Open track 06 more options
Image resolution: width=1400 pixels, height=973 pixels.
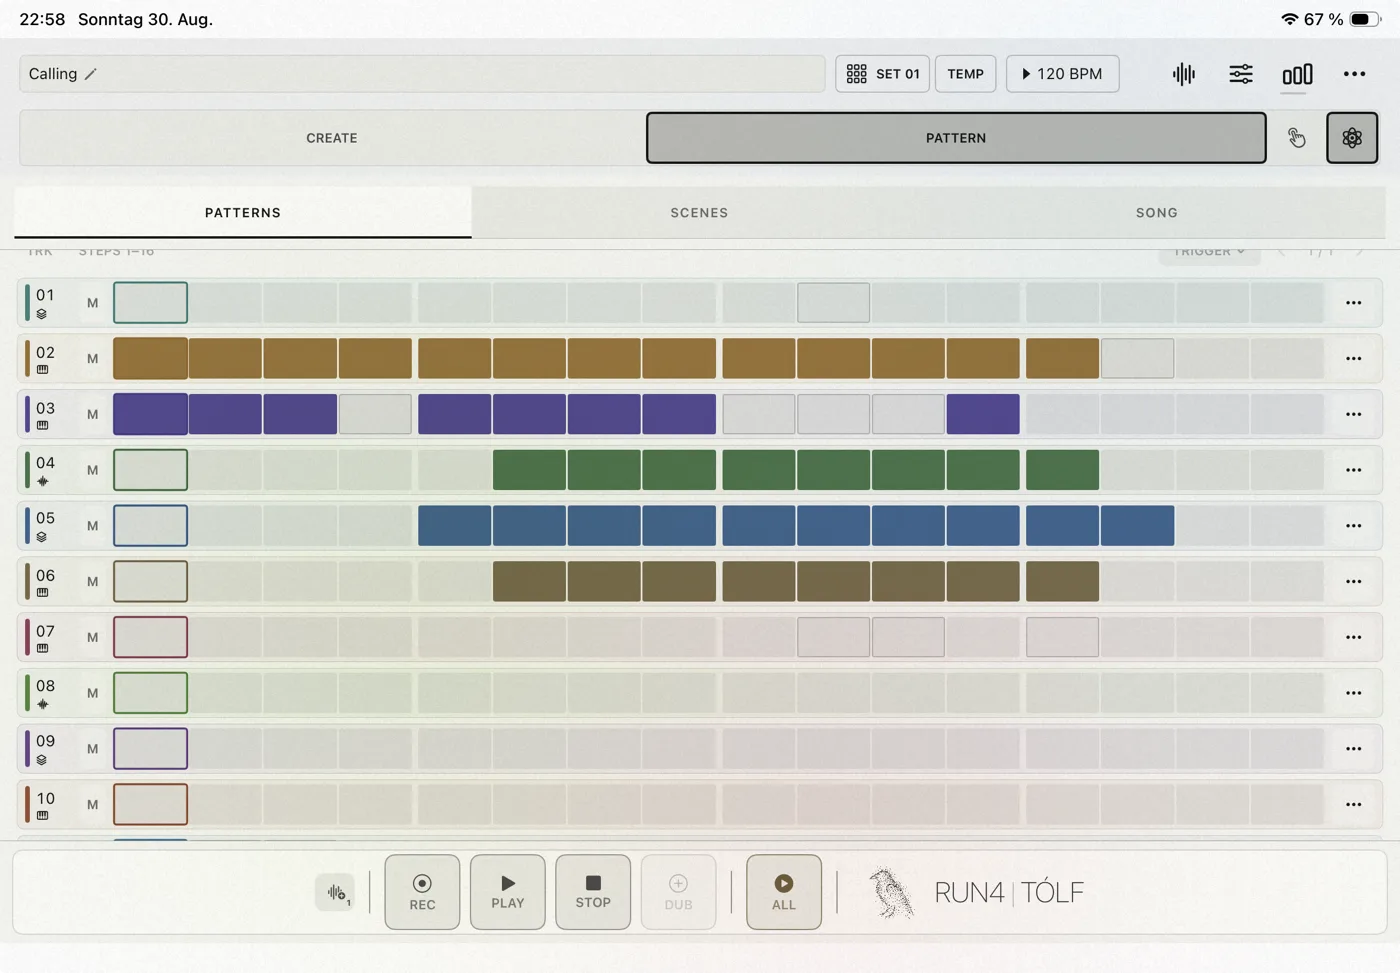click(1353, 581)
